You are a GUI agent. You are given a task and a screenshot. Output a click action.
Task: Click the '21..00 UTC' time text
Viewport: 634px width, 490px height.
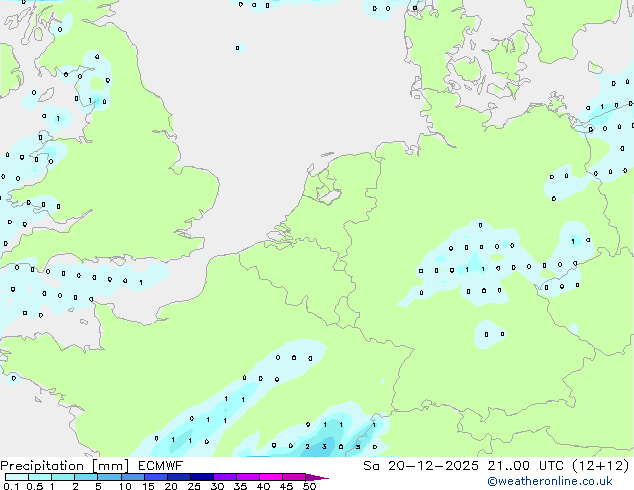tap(526, 466)
